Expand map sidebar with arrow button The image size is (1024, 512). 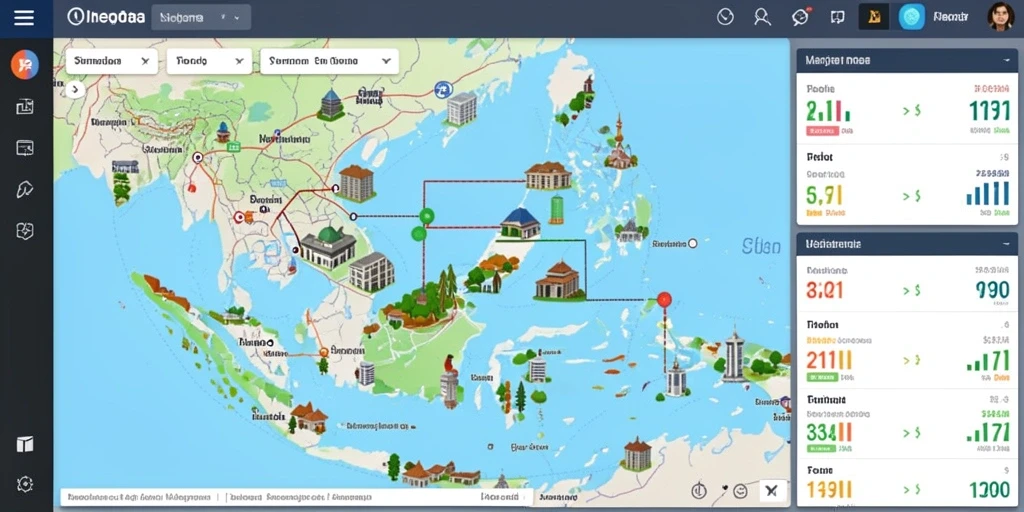coord(75,89)
